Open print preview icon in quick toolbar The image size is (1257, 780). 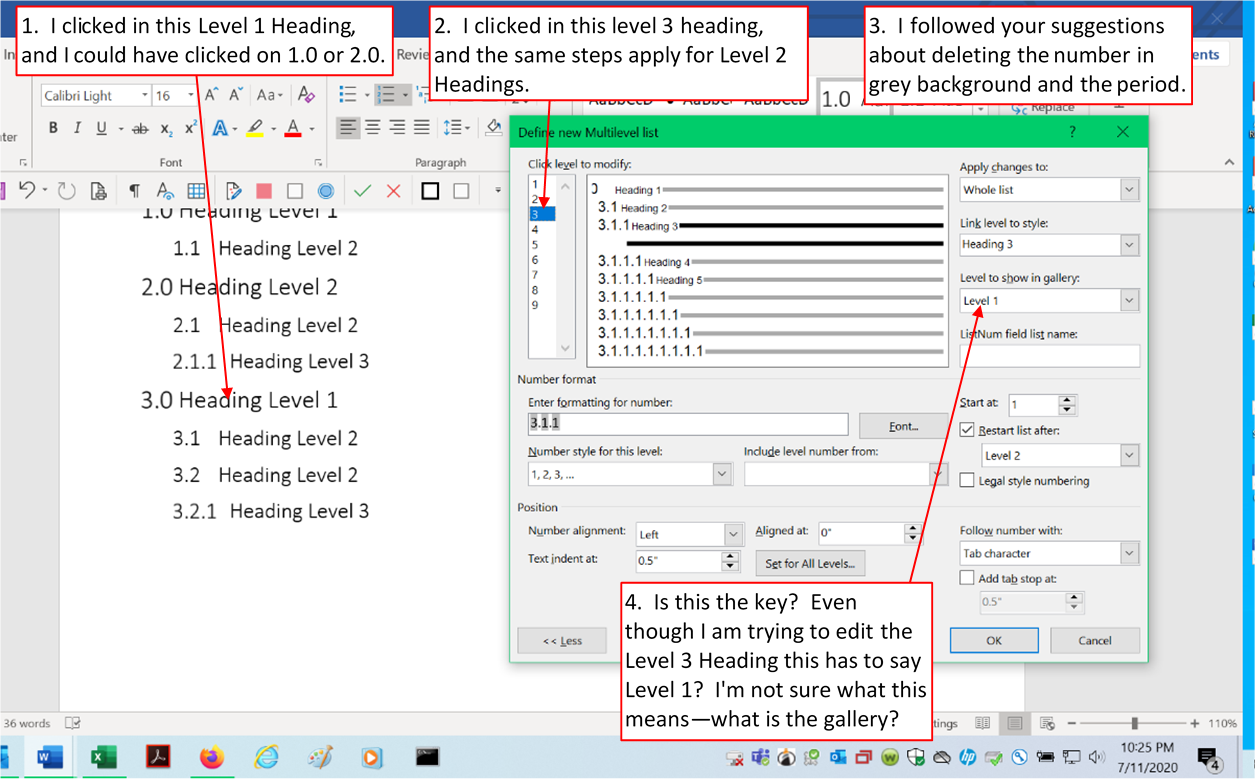point(98,191)
